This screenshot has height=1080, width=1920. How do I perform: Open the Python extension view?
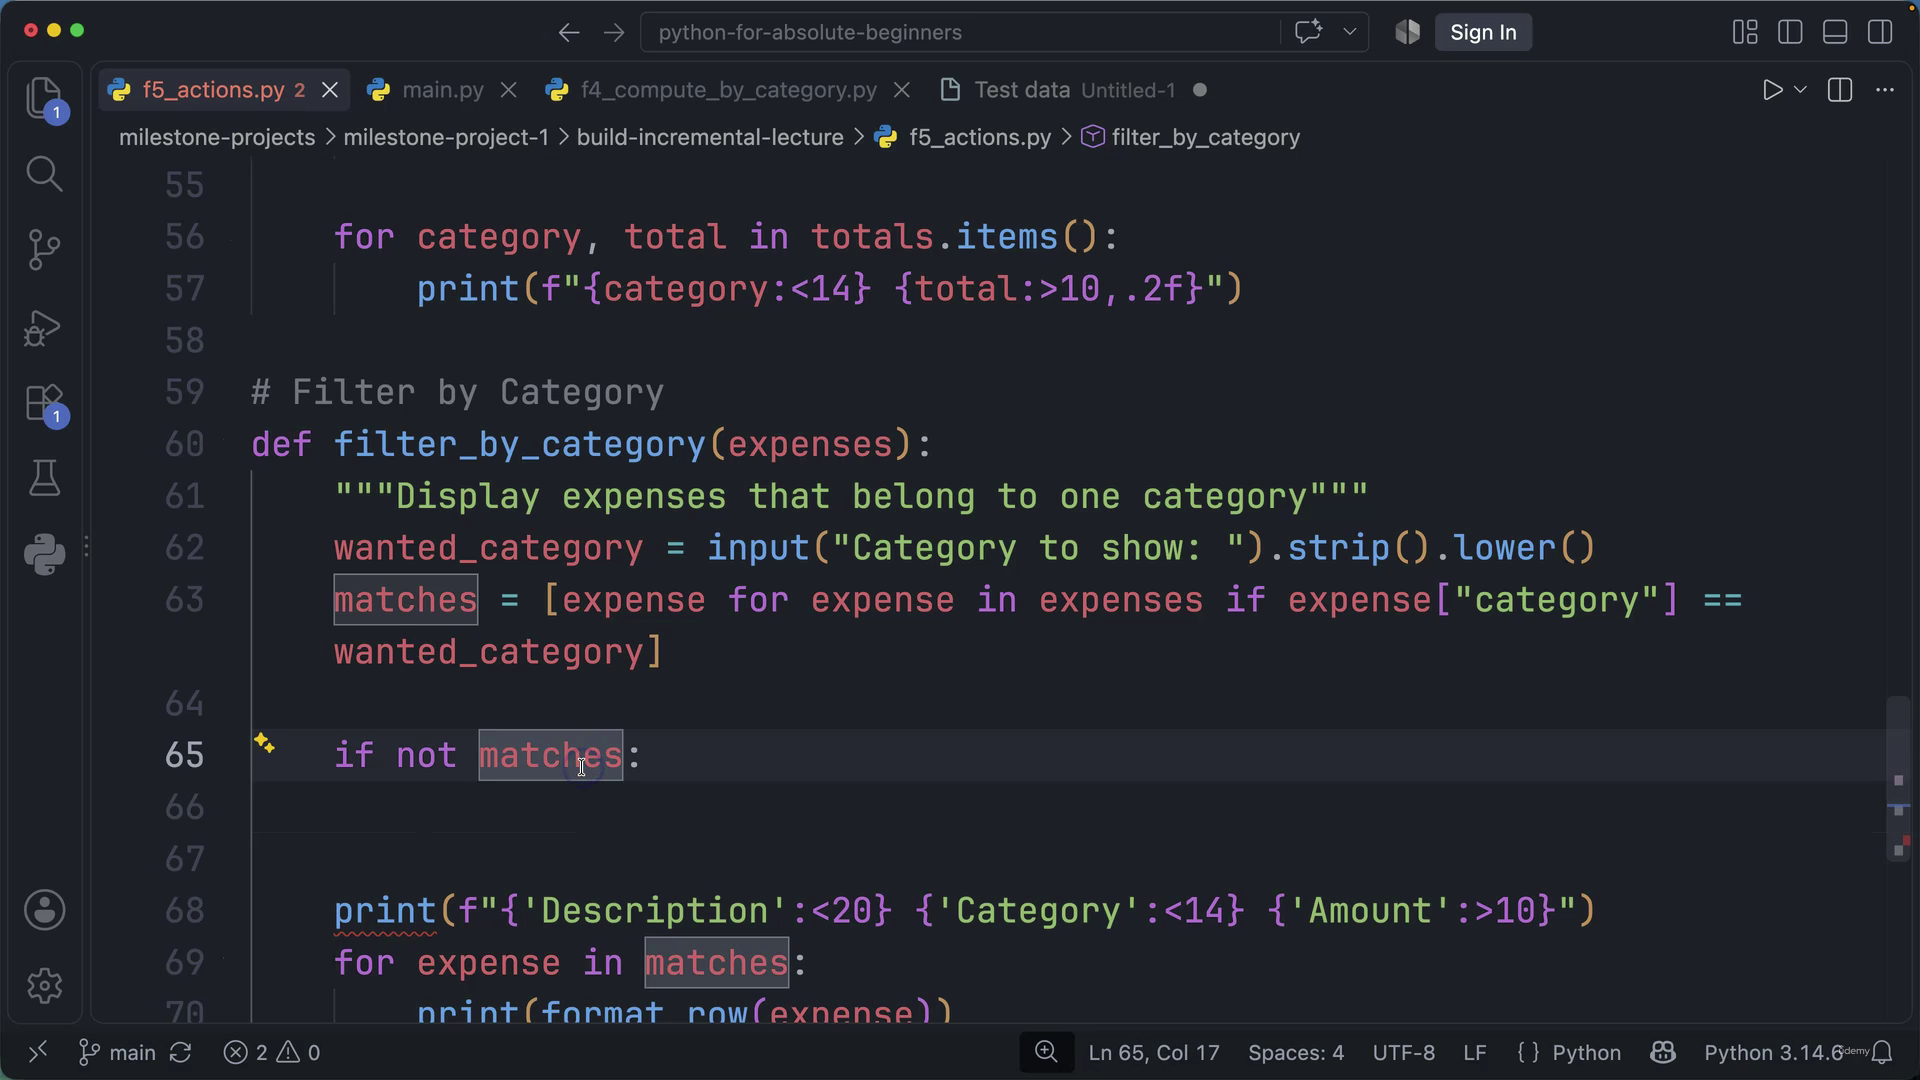[44, 553]
